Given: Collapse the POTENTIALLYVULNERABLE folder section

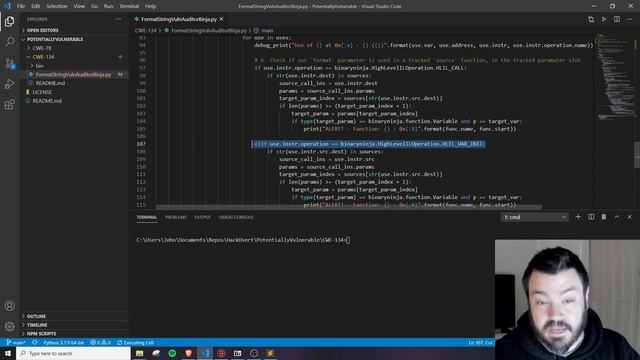Looking at the screenshot, I should pos(55,39).
